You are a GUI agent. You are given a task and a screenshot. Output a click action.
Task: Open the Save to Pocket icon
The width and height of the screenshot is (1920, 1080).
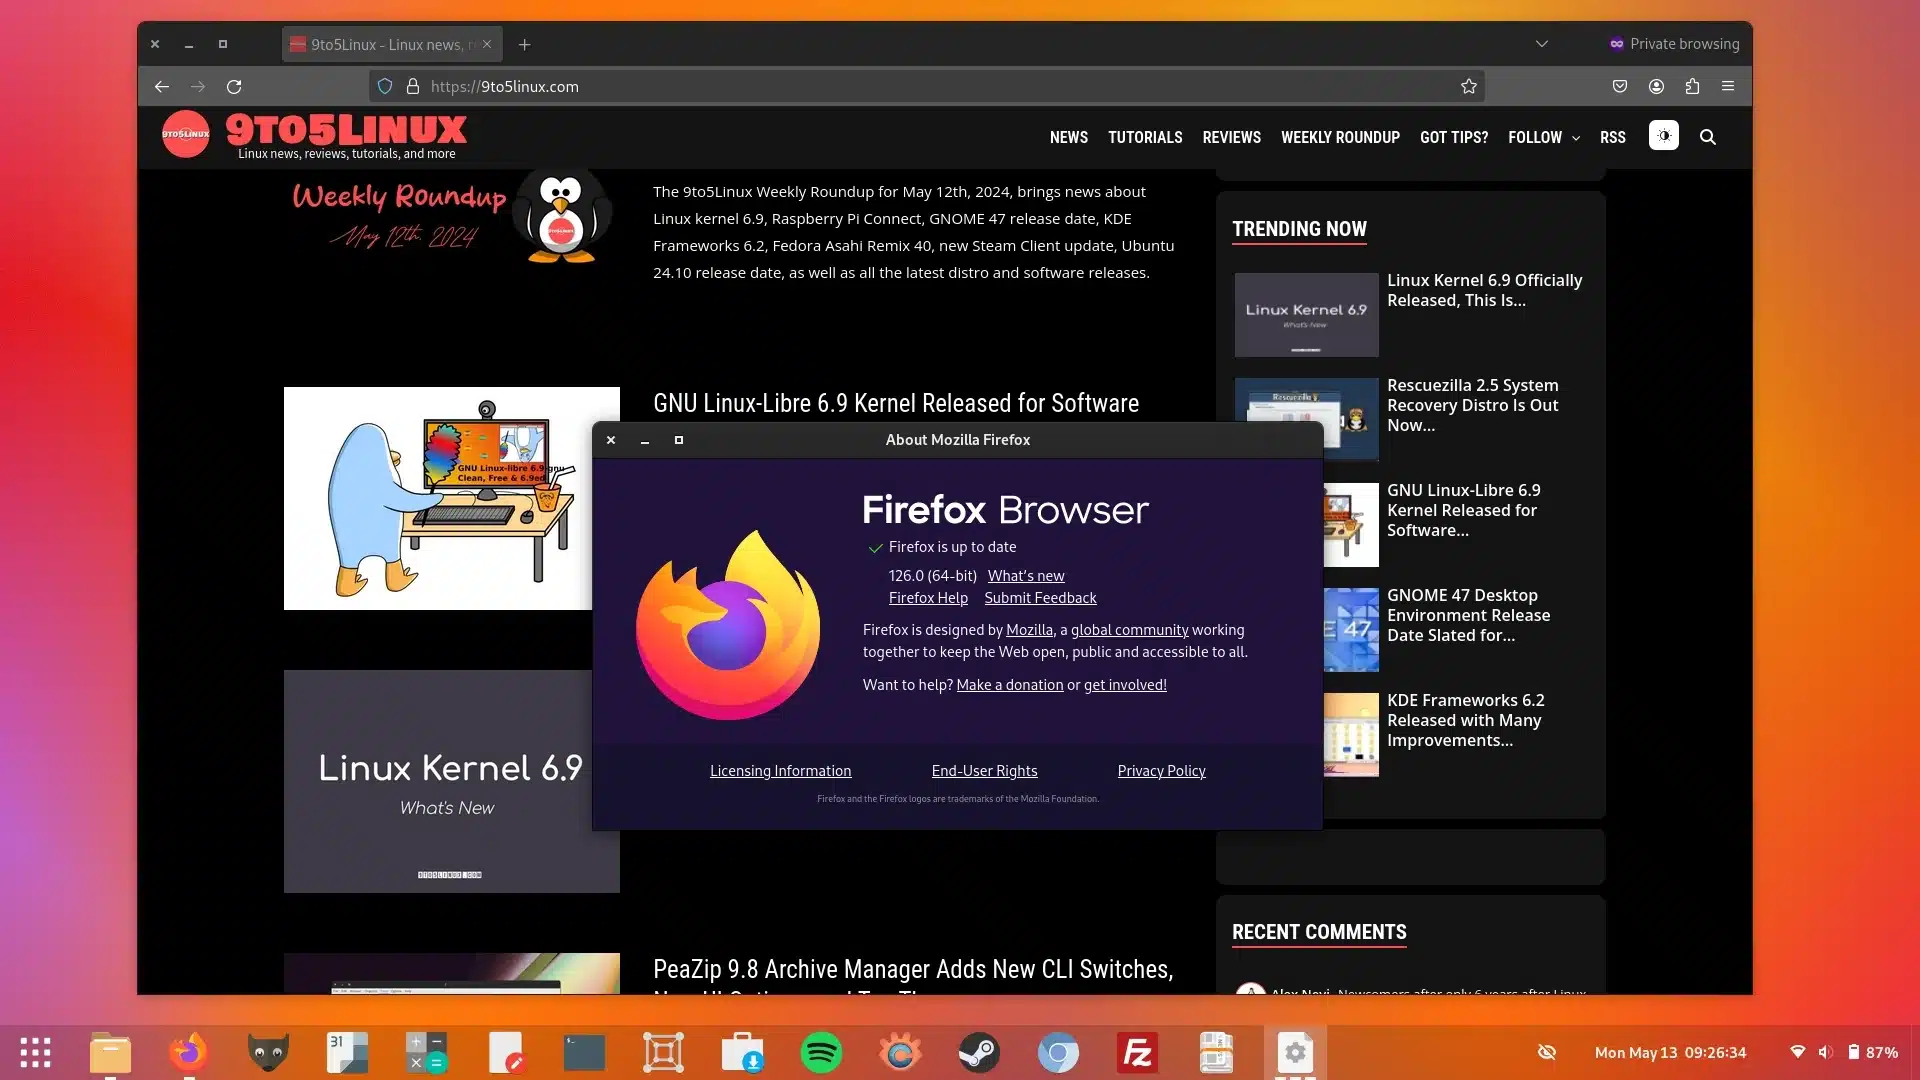tap(1620, 87)
